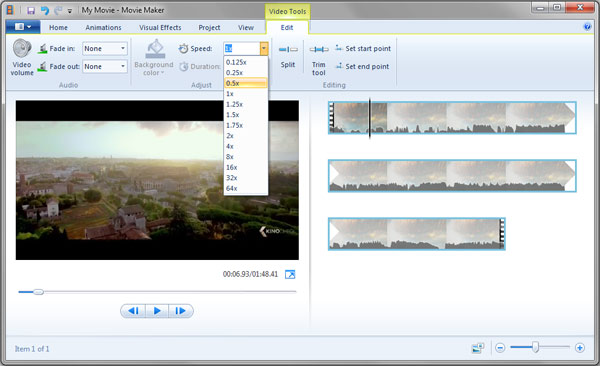This screenshot has width=600, height=366.
Task: Open the Movie Maker application menu button
Action: click(23, 27)
